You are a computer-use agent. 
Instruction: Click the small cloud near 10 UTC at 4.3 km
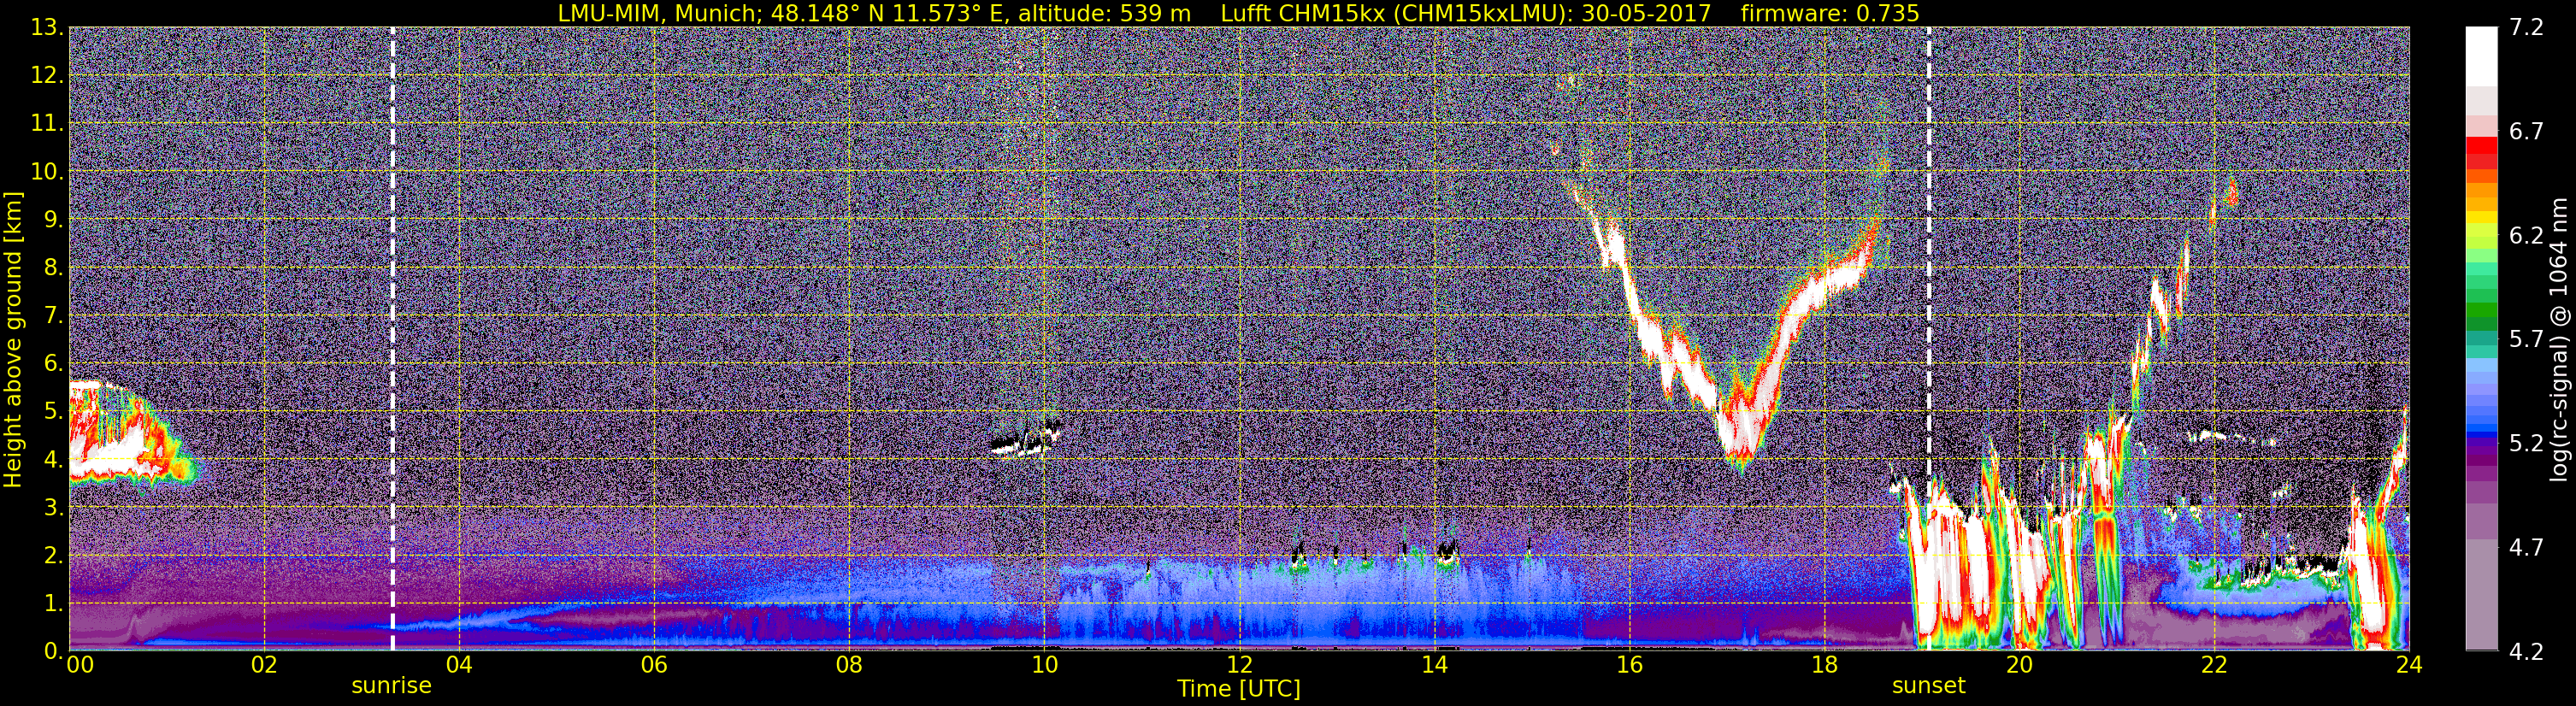pyautogui.click(x=1025, y=440)
